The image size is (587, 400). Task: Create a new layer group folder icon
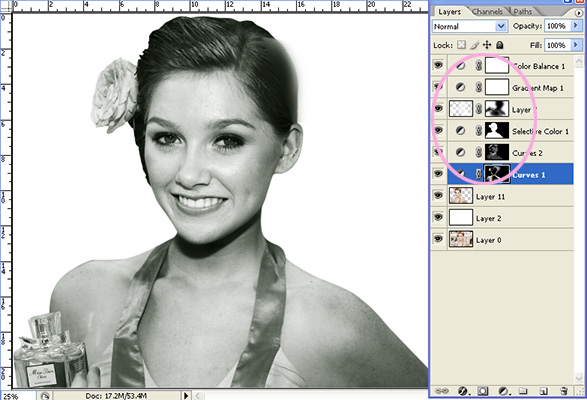523,391
